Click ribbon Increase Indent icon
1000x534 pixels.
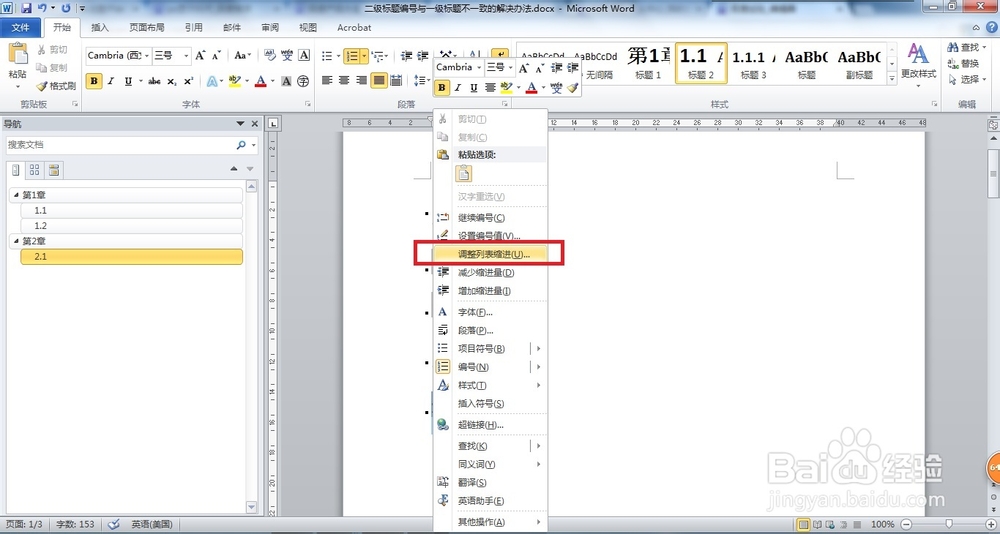pos(422,56)
